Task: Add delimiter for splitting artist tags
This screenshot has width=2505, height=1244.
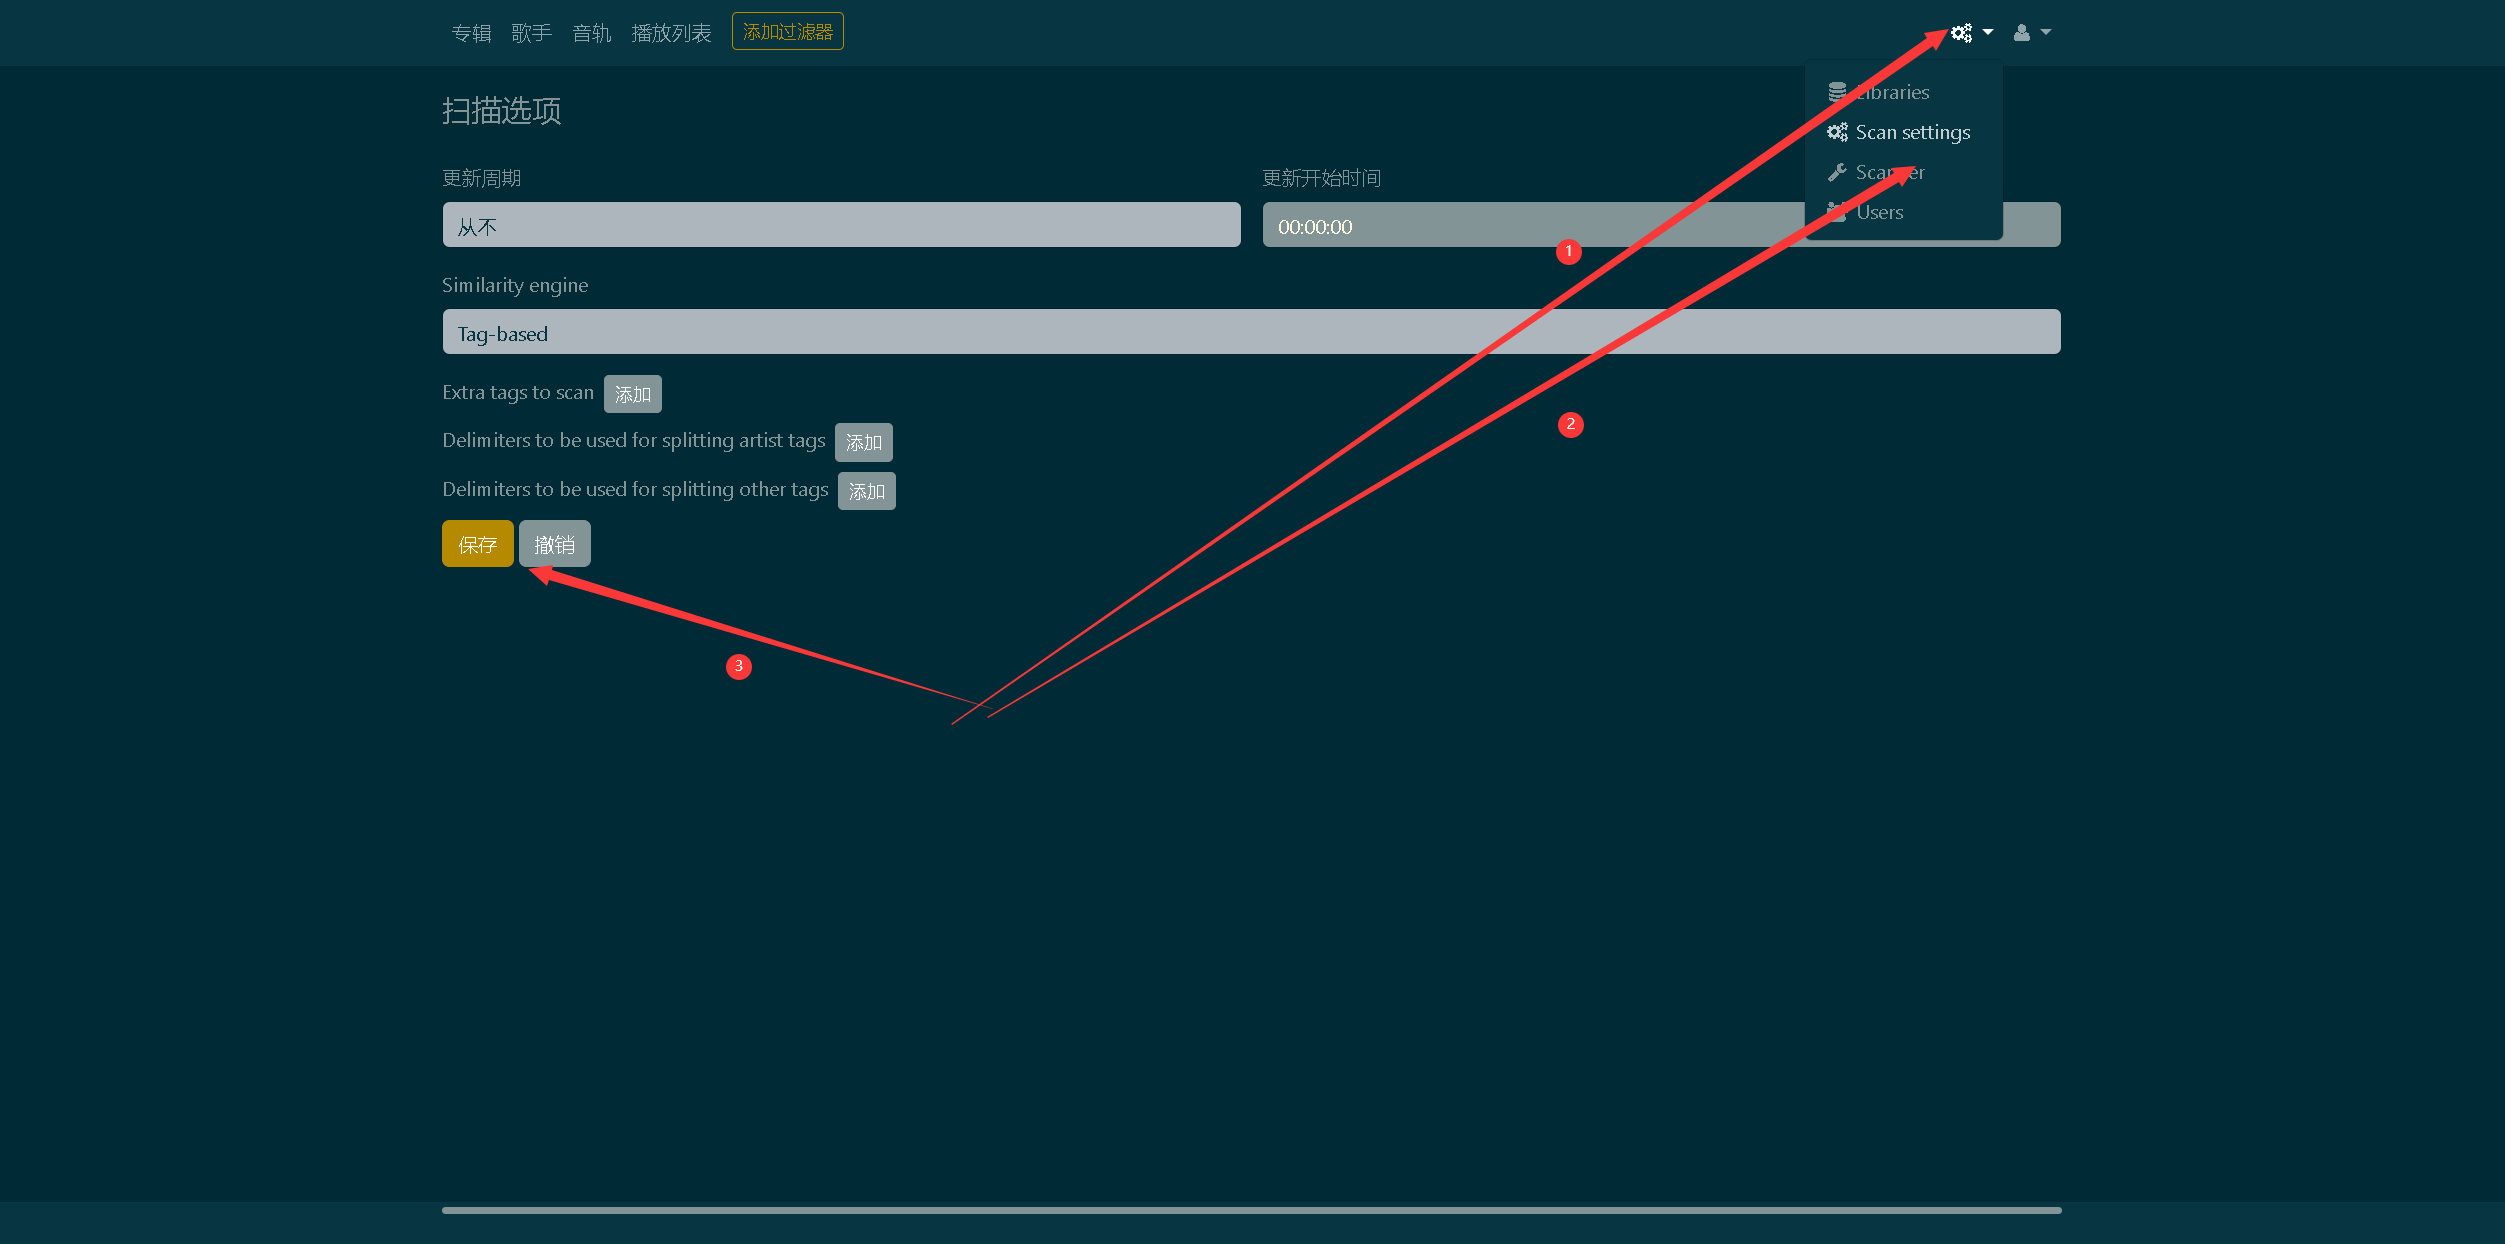Action: coord(863,442)
